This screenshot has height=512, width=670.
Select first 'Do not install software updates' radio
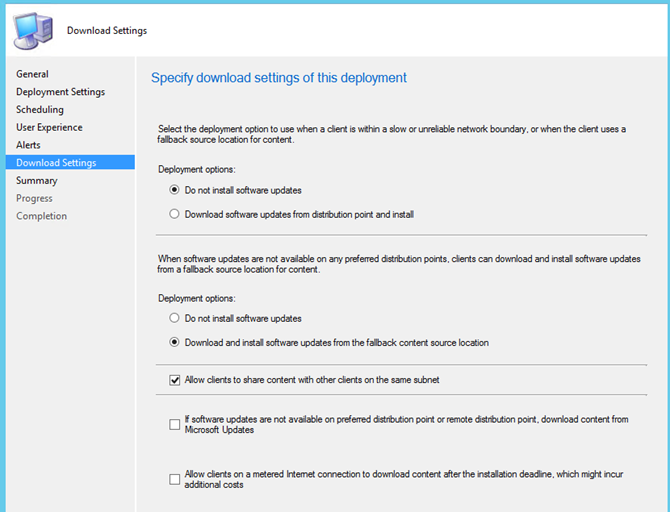click(x=174, y=190)
